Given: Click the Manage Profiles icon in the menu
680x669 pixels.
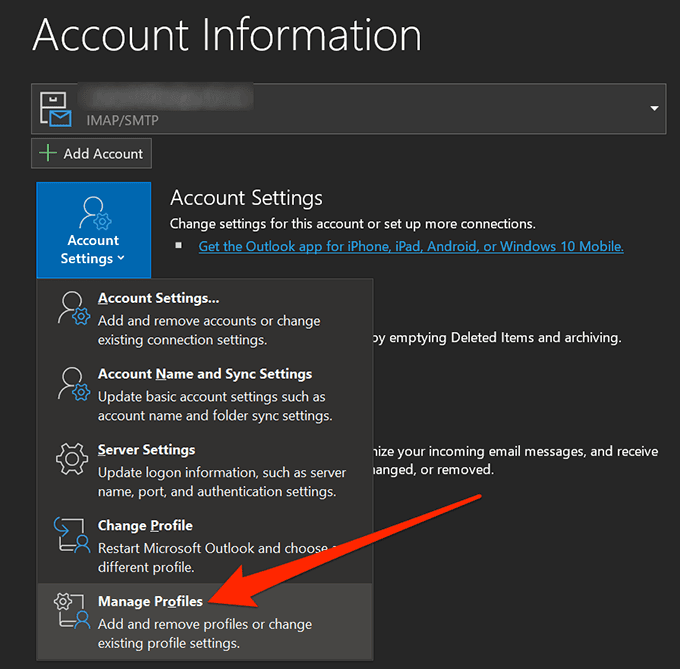Looking at the screenshot, I should [x=69, y=612].
